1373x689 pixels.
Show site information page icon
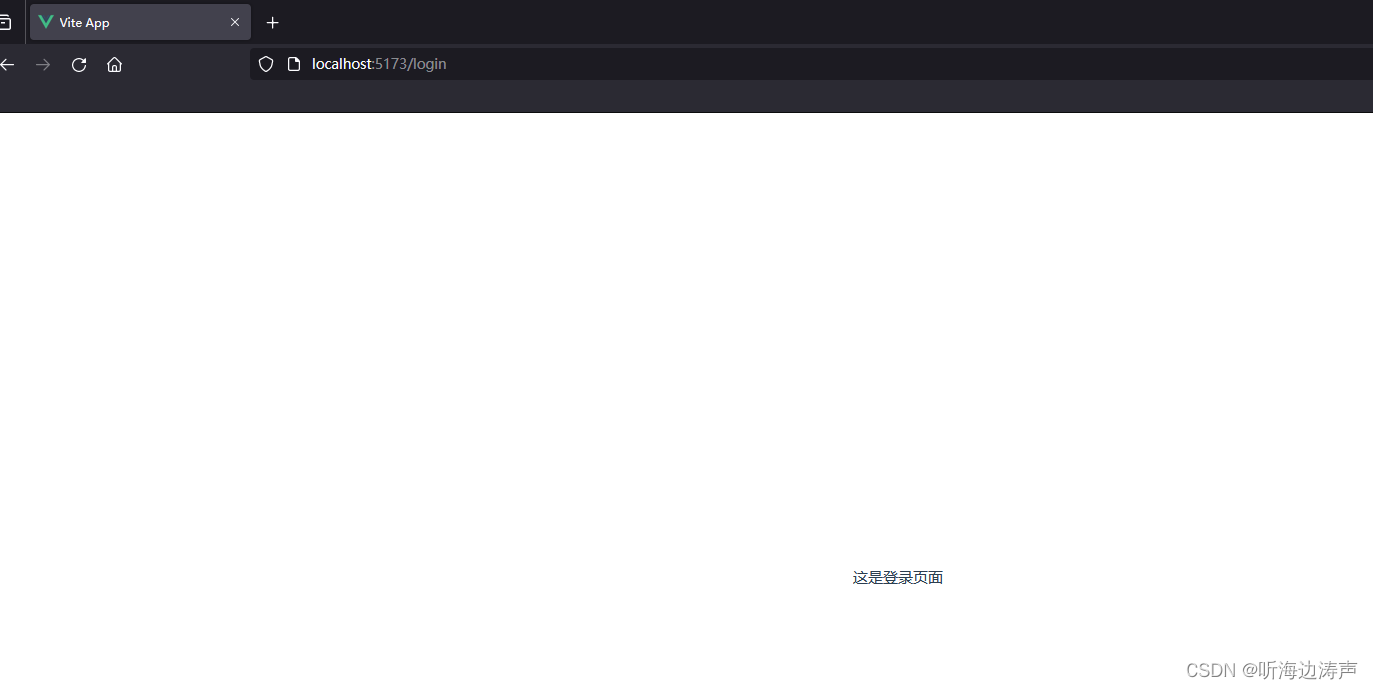tap(294, 64)
